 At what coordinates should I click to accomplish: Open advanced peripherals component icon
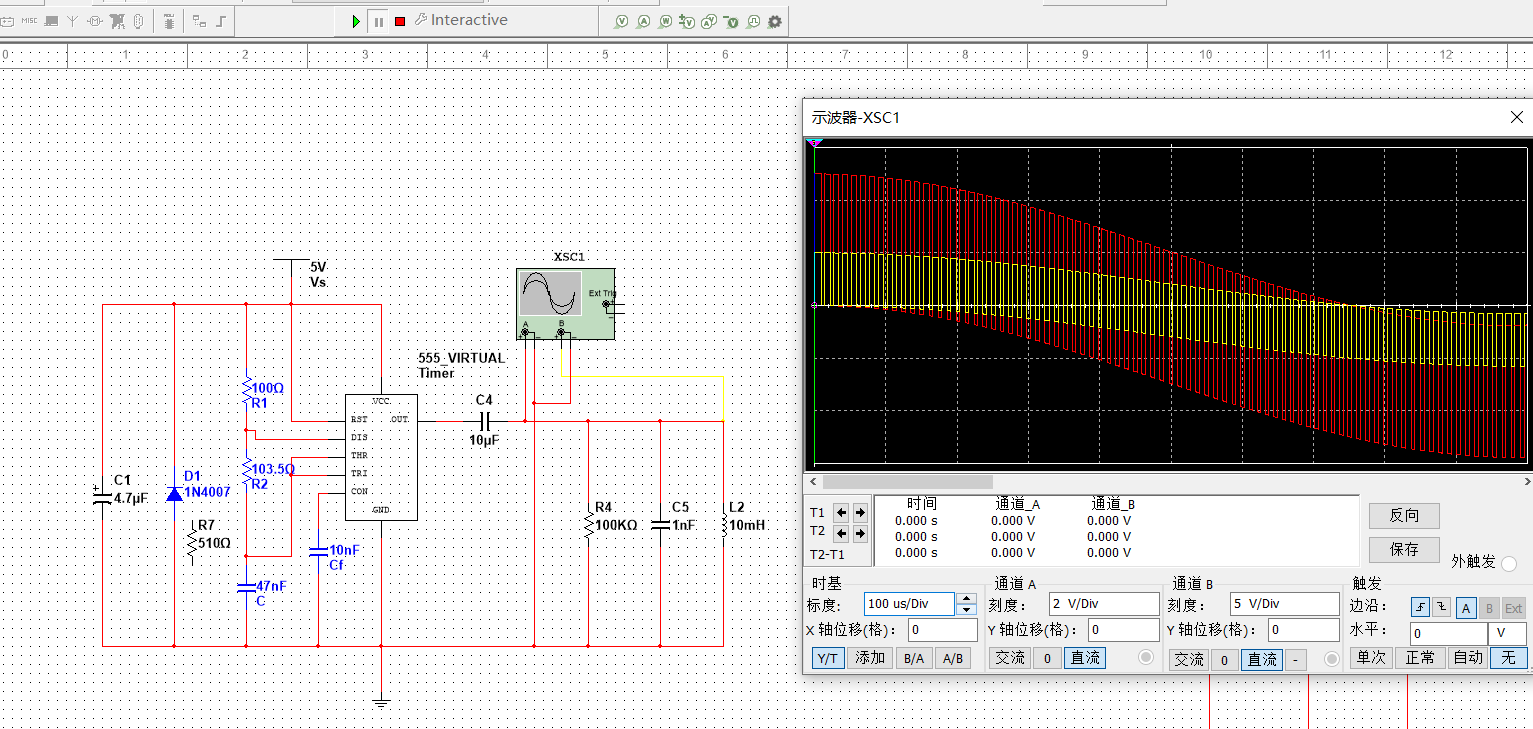pyautogui.click(x=51, y=21)
